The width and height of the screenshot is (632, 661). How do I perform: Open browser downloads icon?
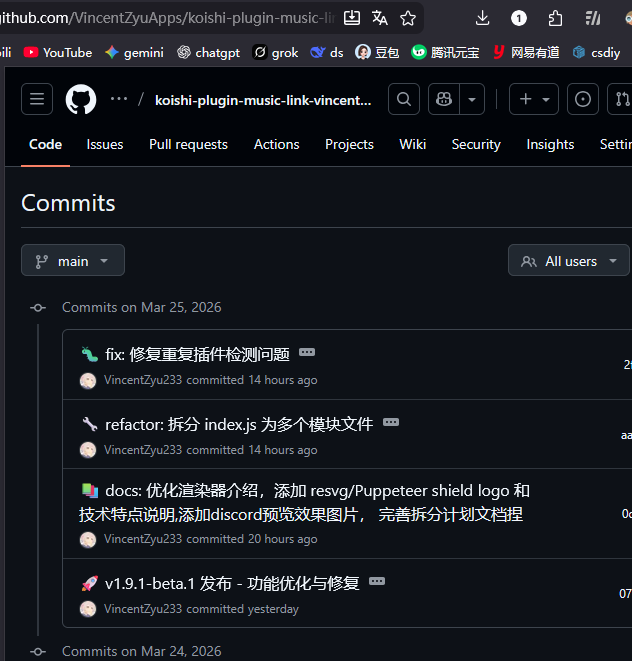[x=482, y=18]
